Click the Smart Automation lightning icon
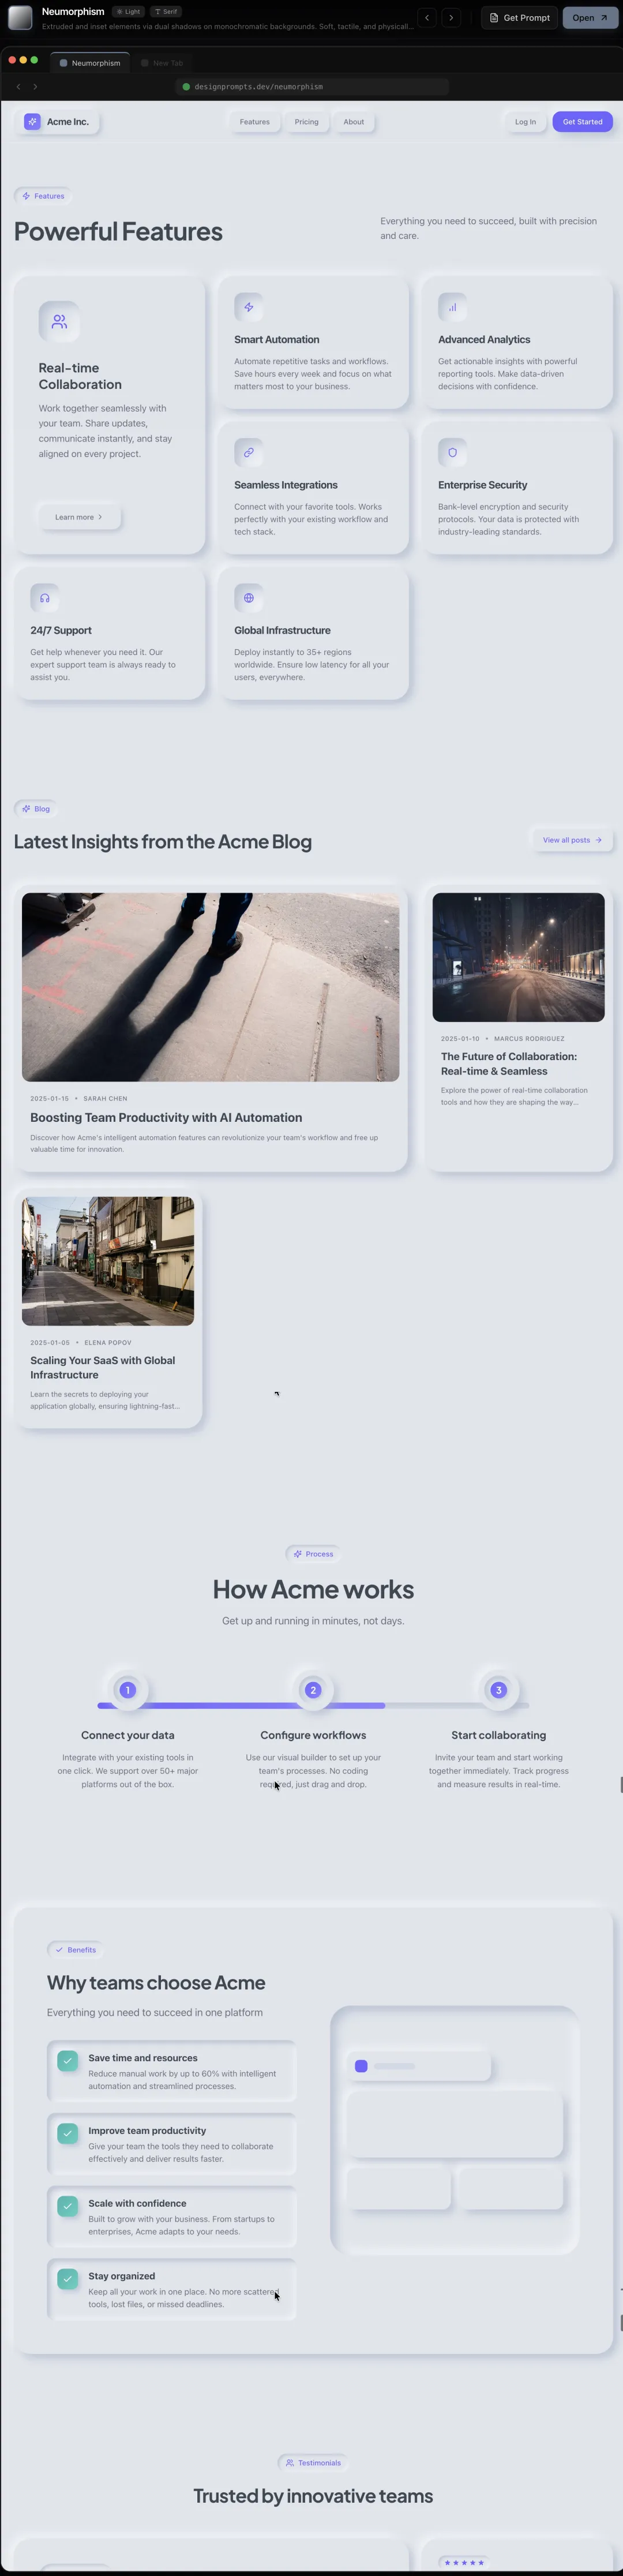Image resolution: width=623 pixels, height=2576 pixels. [248, 307]
